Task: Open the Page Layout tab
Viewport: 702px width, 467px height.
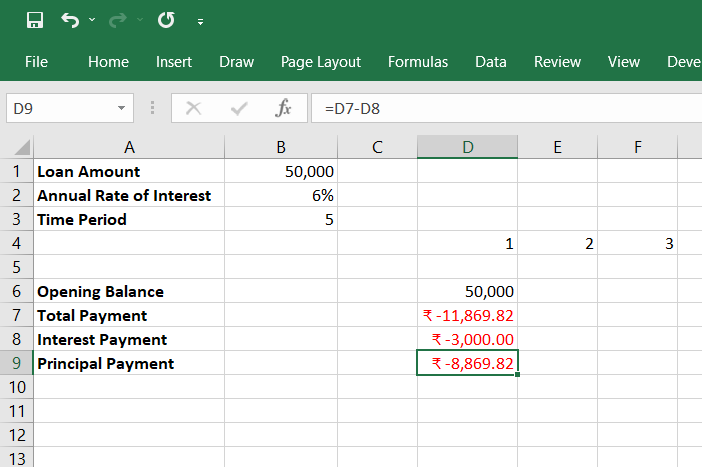Action: (x=321, y=62)
